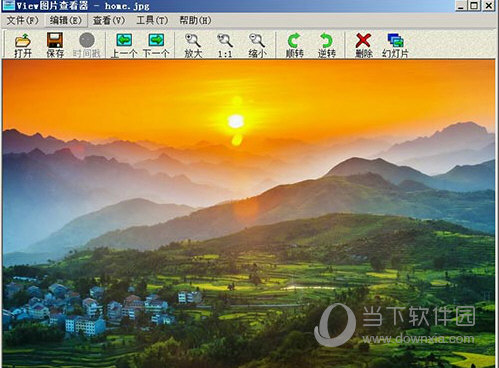Zoom out using 缩小 magnifier
The height and width of the screenshot is (368, 499).
pyautogui.click(x=257, y=45)
